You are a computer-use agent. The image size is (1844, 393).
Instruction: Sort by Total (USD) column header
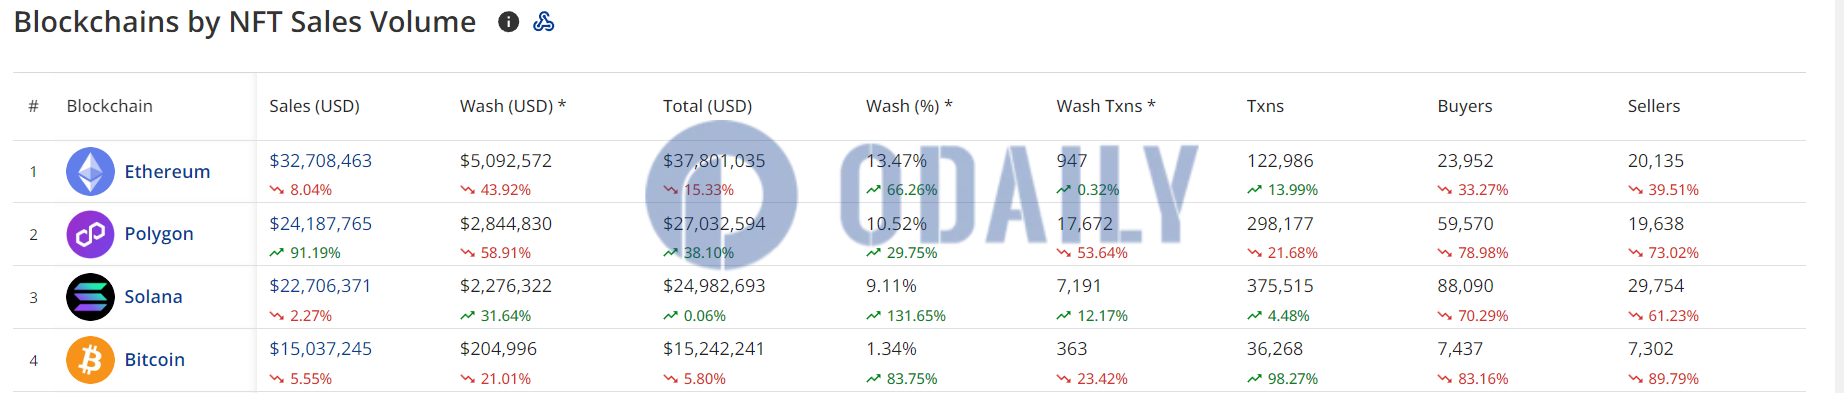point(707,106)
